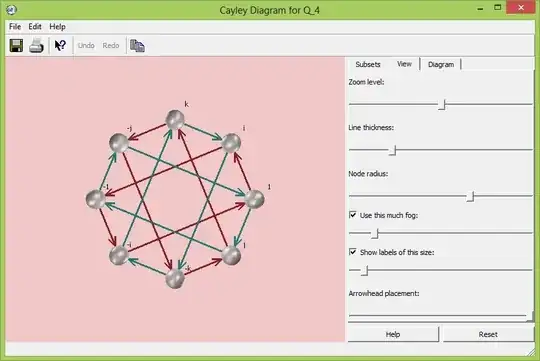
Task: Open the Help menu
Action: coord(57,27)
